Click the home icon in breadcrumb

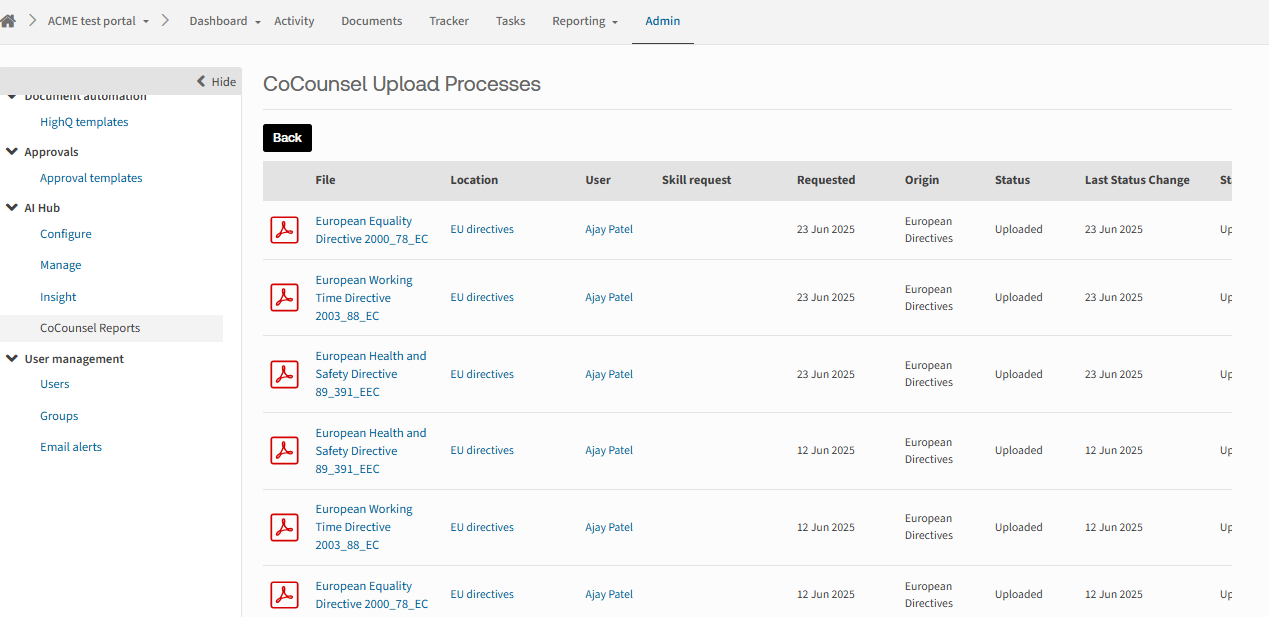coord(8,21)
